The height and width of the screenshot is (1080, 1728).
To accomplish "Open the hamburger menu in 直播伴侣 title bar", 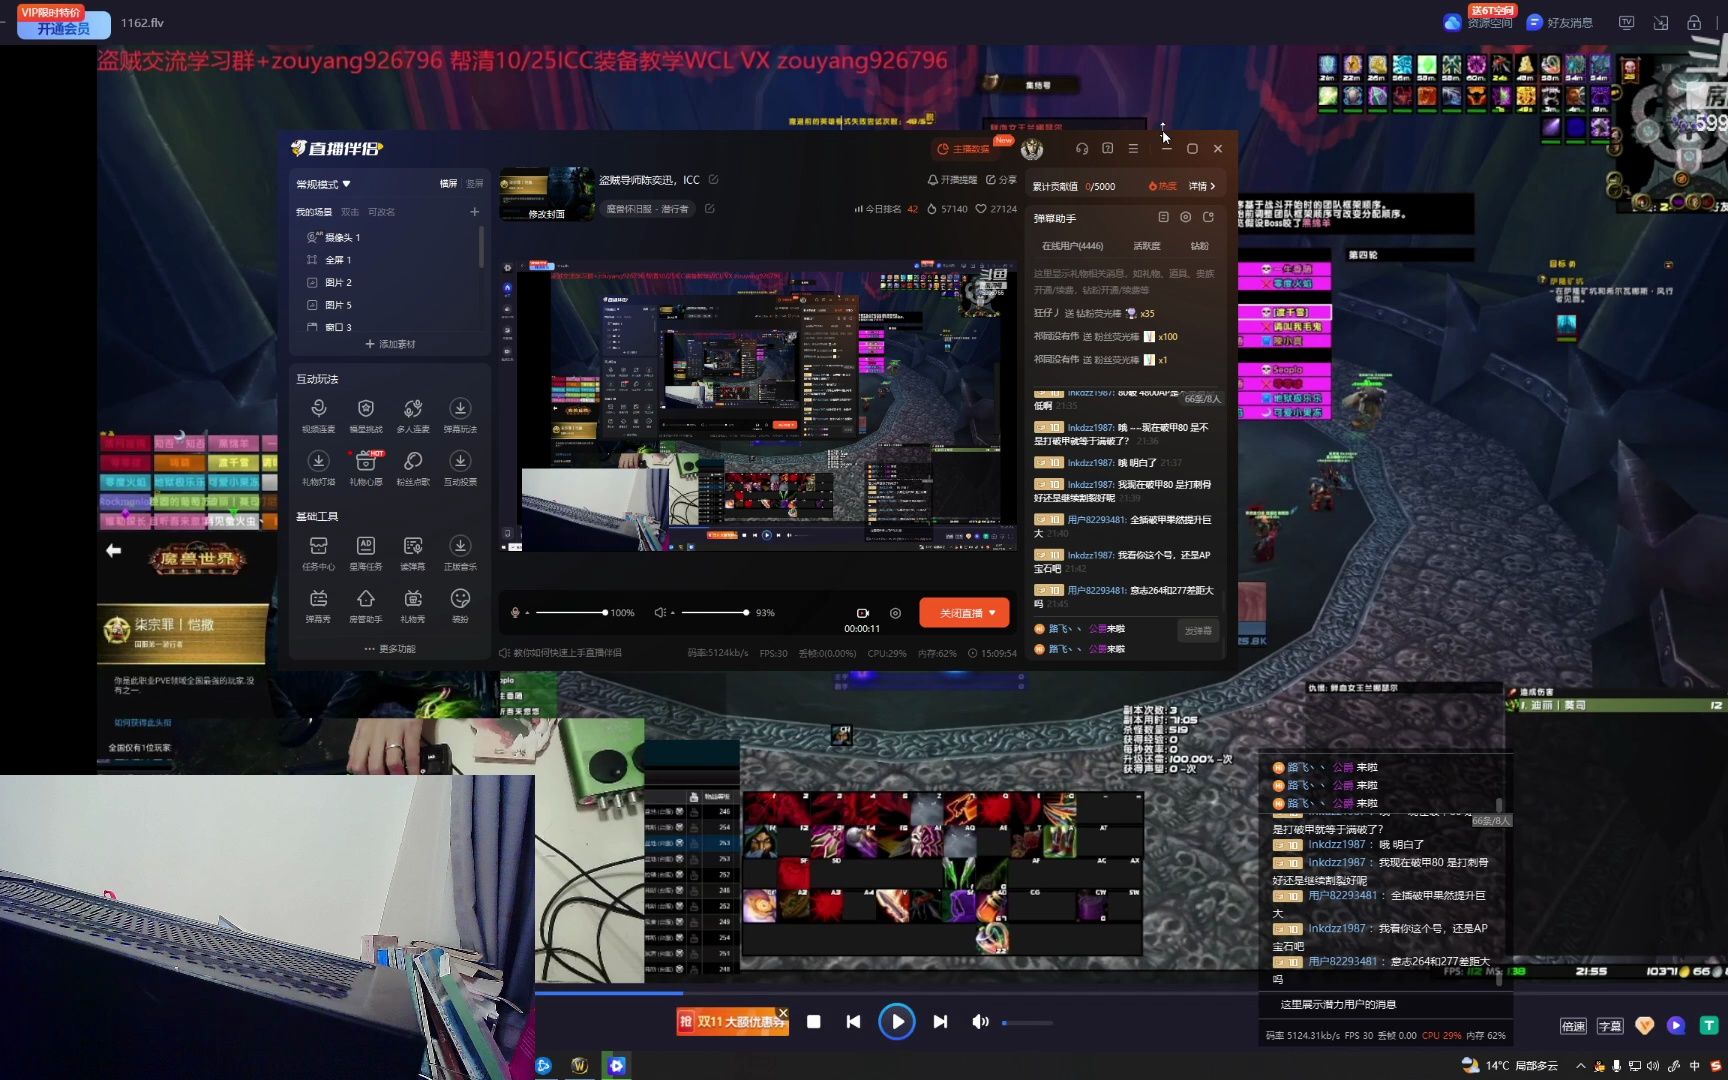I will pos(1133,148).
